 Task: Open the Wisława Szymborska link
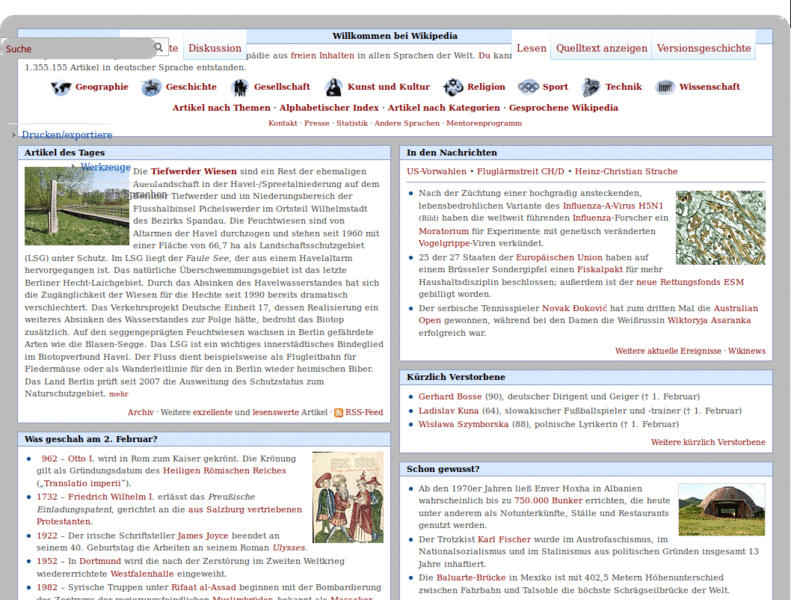pos(463,424)
